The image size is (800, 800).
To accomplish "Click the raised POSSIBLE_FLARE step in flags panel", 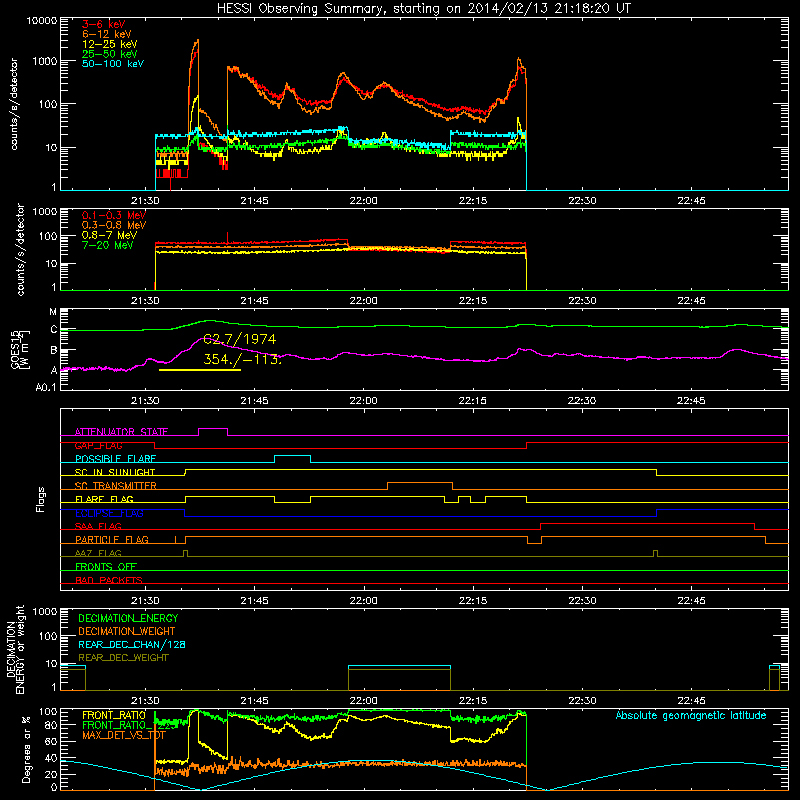I will coord(292,459).
